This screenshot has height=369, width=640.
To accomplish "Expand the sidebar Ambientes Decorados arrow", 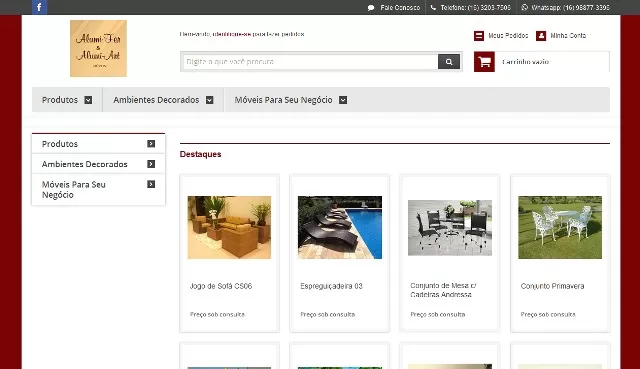I will (x=151, y=164).
